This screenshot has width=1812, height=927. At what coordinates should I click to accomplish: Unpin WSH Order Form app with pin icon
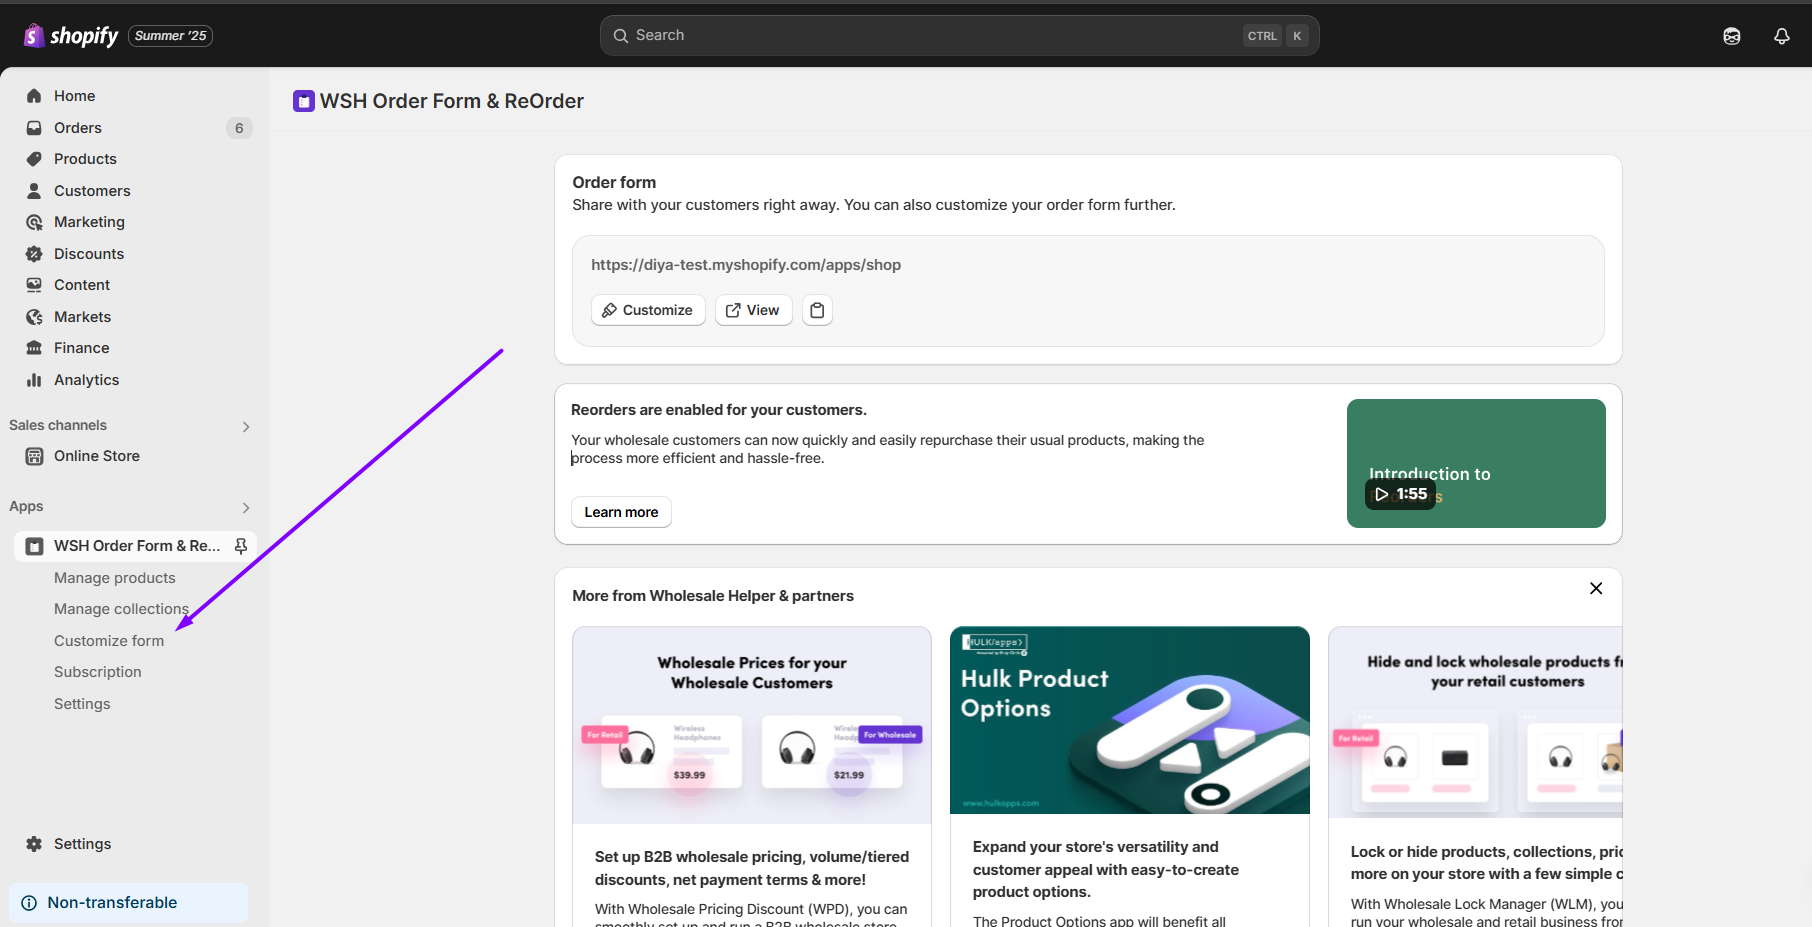click(241, 546)
